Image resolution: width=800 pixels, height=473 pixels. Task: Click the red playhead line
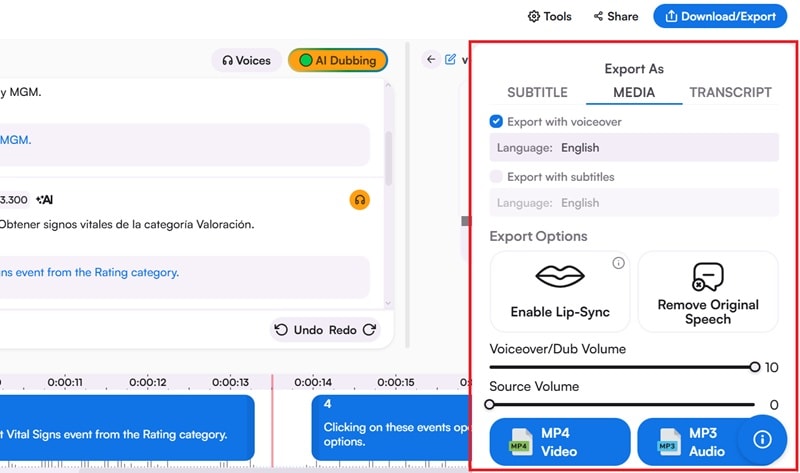coord(272,421)
